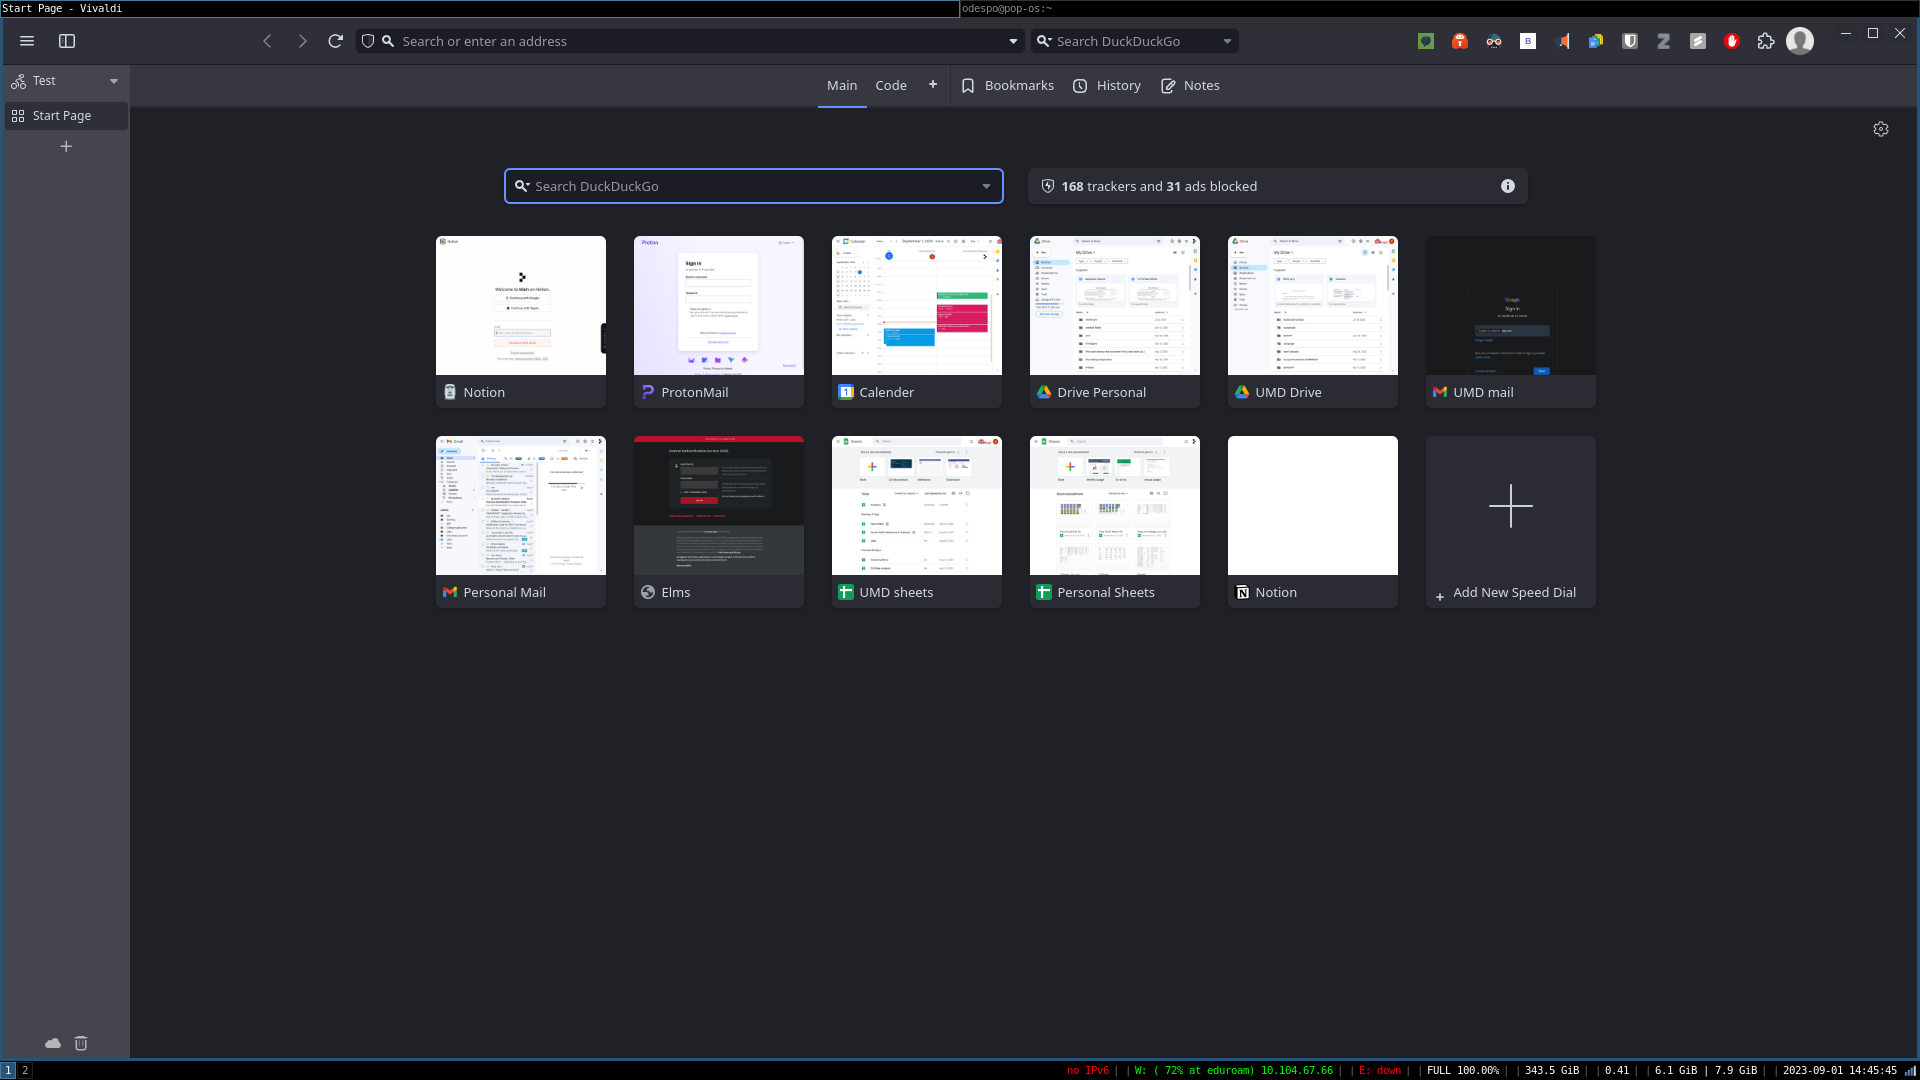Viewport: 1920px width, 1080px height.
Task: Click the date and time in status bar
Action: [1839, 1070]
